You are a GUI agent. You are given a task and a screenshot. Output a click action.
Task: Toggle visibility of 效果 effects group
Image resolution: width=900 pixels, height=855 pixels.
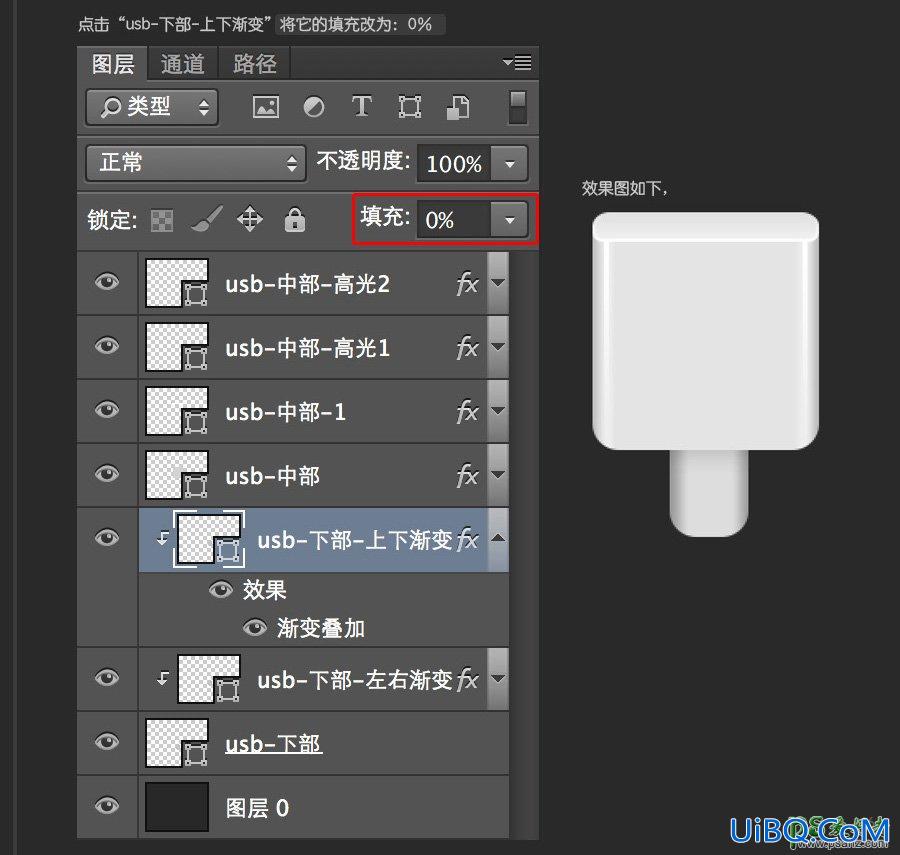220,590
